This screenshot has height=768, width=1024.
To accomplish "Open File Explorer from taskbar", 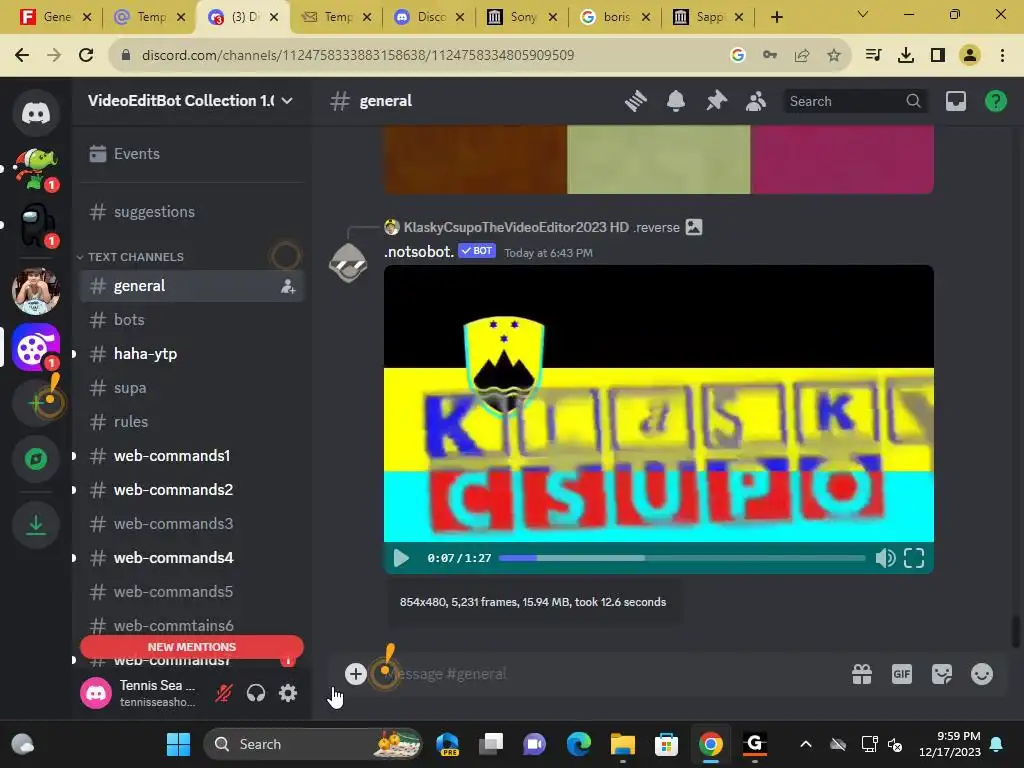I will coord(622,744).
